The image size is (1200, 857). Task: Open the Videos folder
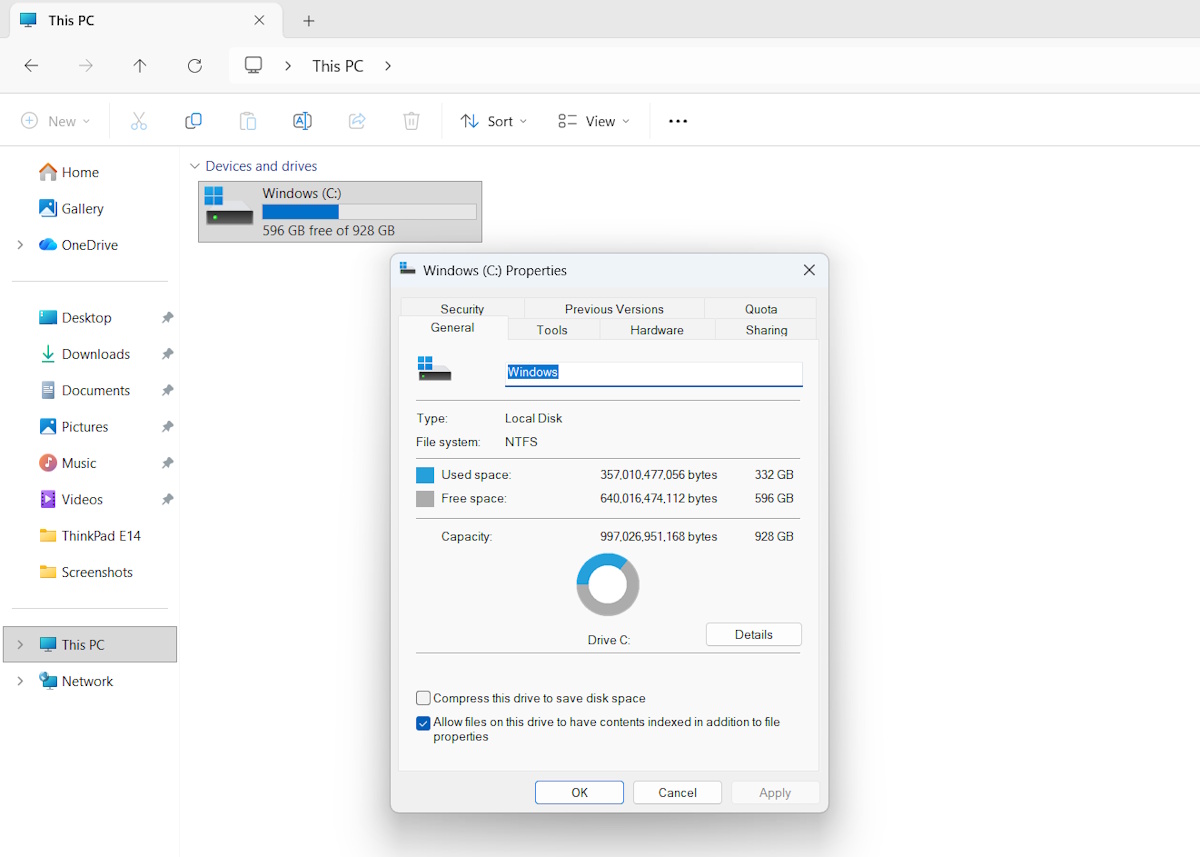(70, 499)
